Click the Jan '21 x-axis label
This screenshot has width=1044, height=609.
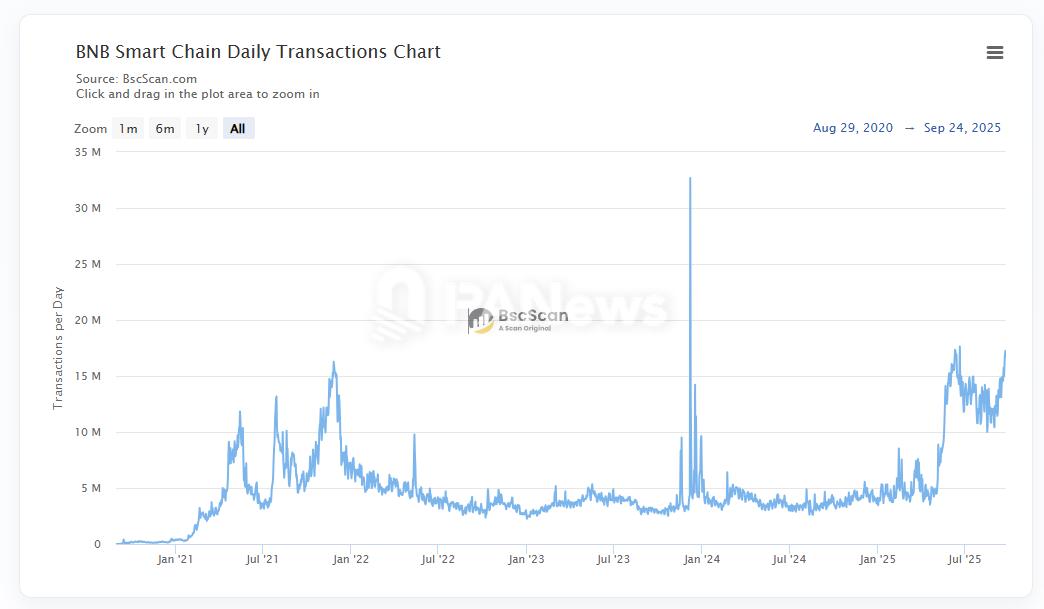[175, 559]
